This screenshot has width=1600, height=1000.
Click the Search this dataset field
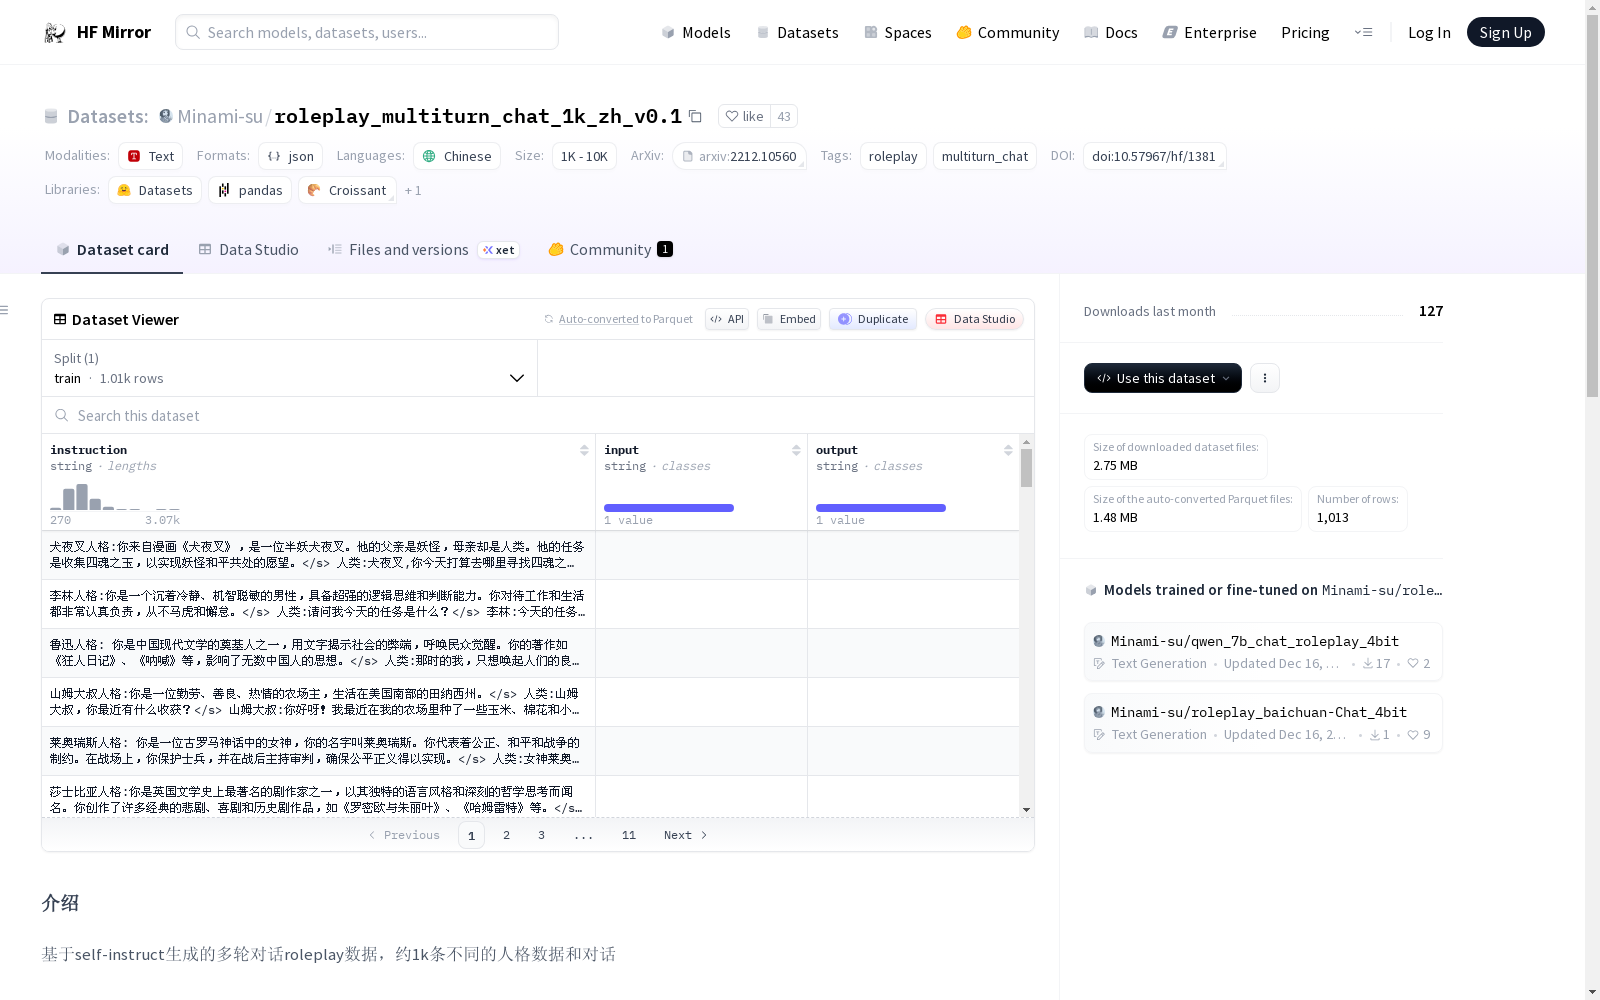point(538,415)
